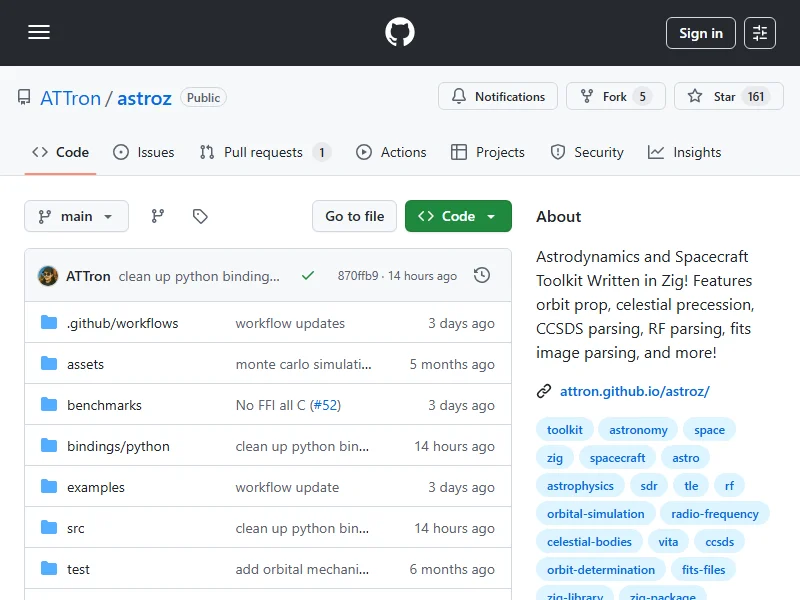Image resolution: width=800 pixels, height=600 pixels.
Task: Go to the Insights tab
Action: pos(685,152)
